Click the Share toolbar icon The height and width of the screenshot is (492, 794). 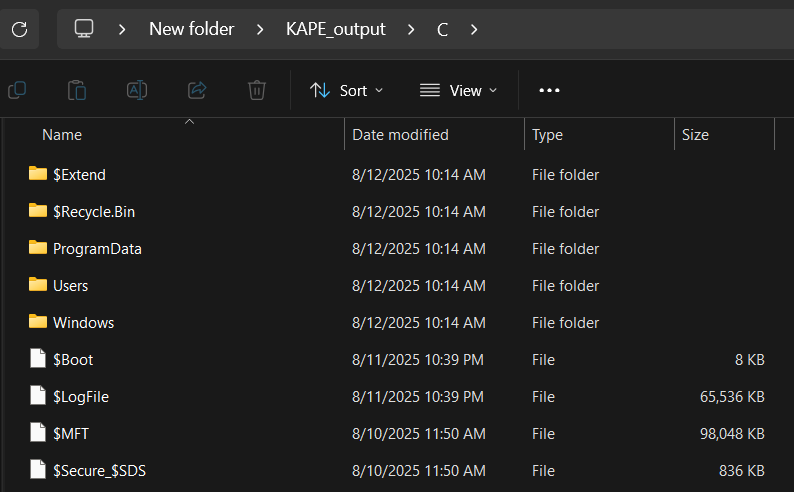(197, 90)
